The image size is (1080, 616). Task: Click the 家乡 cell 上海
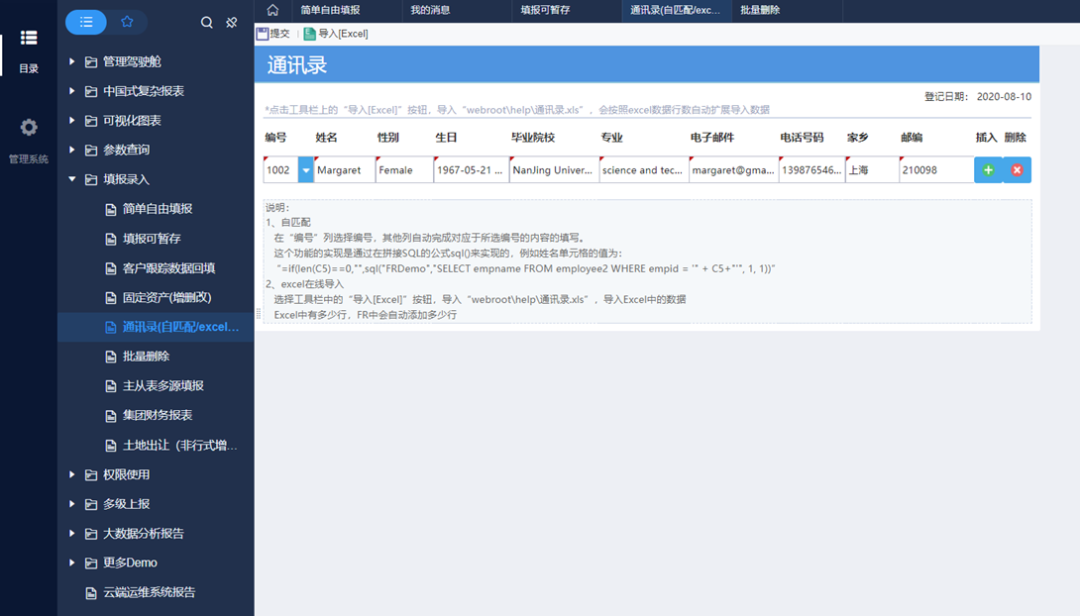(x=872, y=170)
